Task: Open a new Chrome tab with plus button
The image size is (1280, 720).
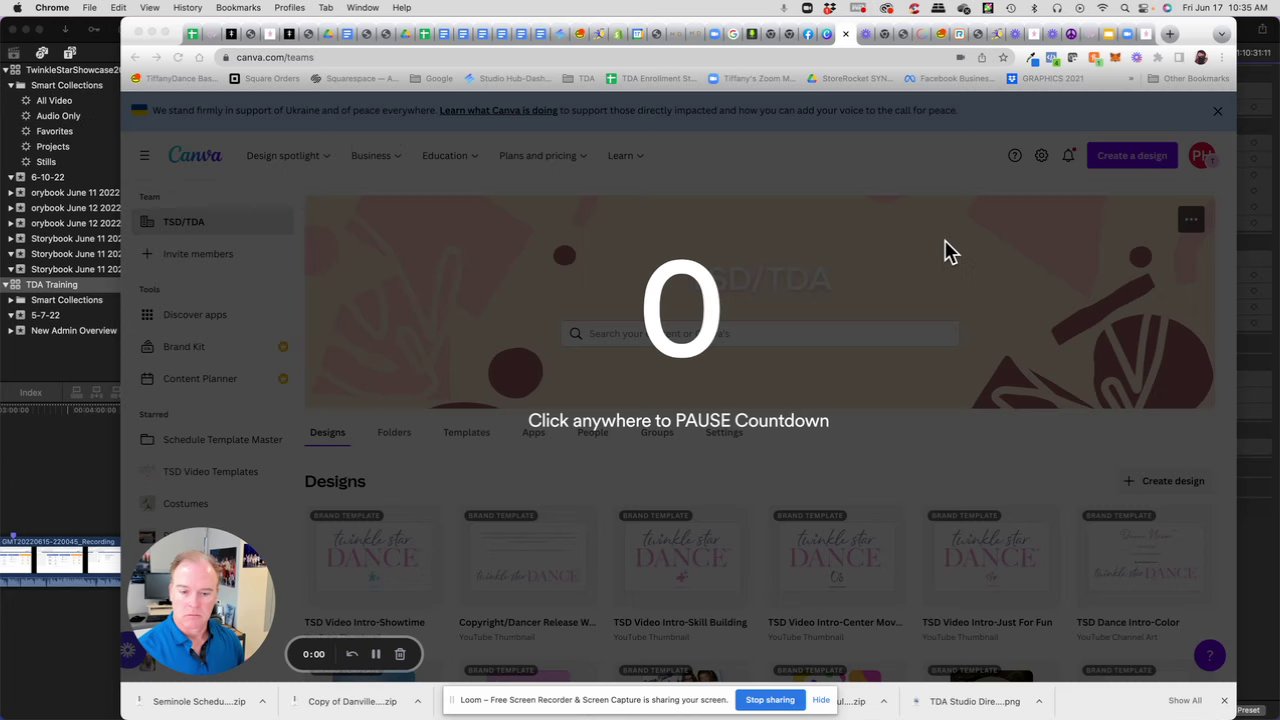Action: click(1170, 34)
